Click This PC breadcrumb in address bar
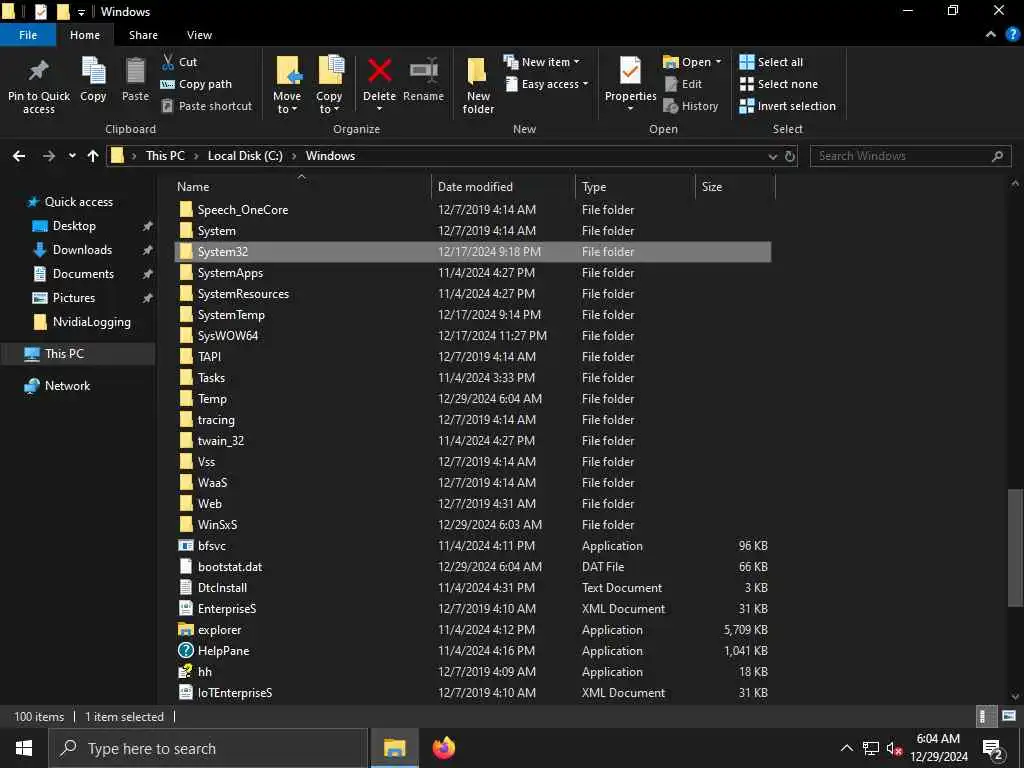The height and width of the screenshot is (768, 1024). click(165, 156)
